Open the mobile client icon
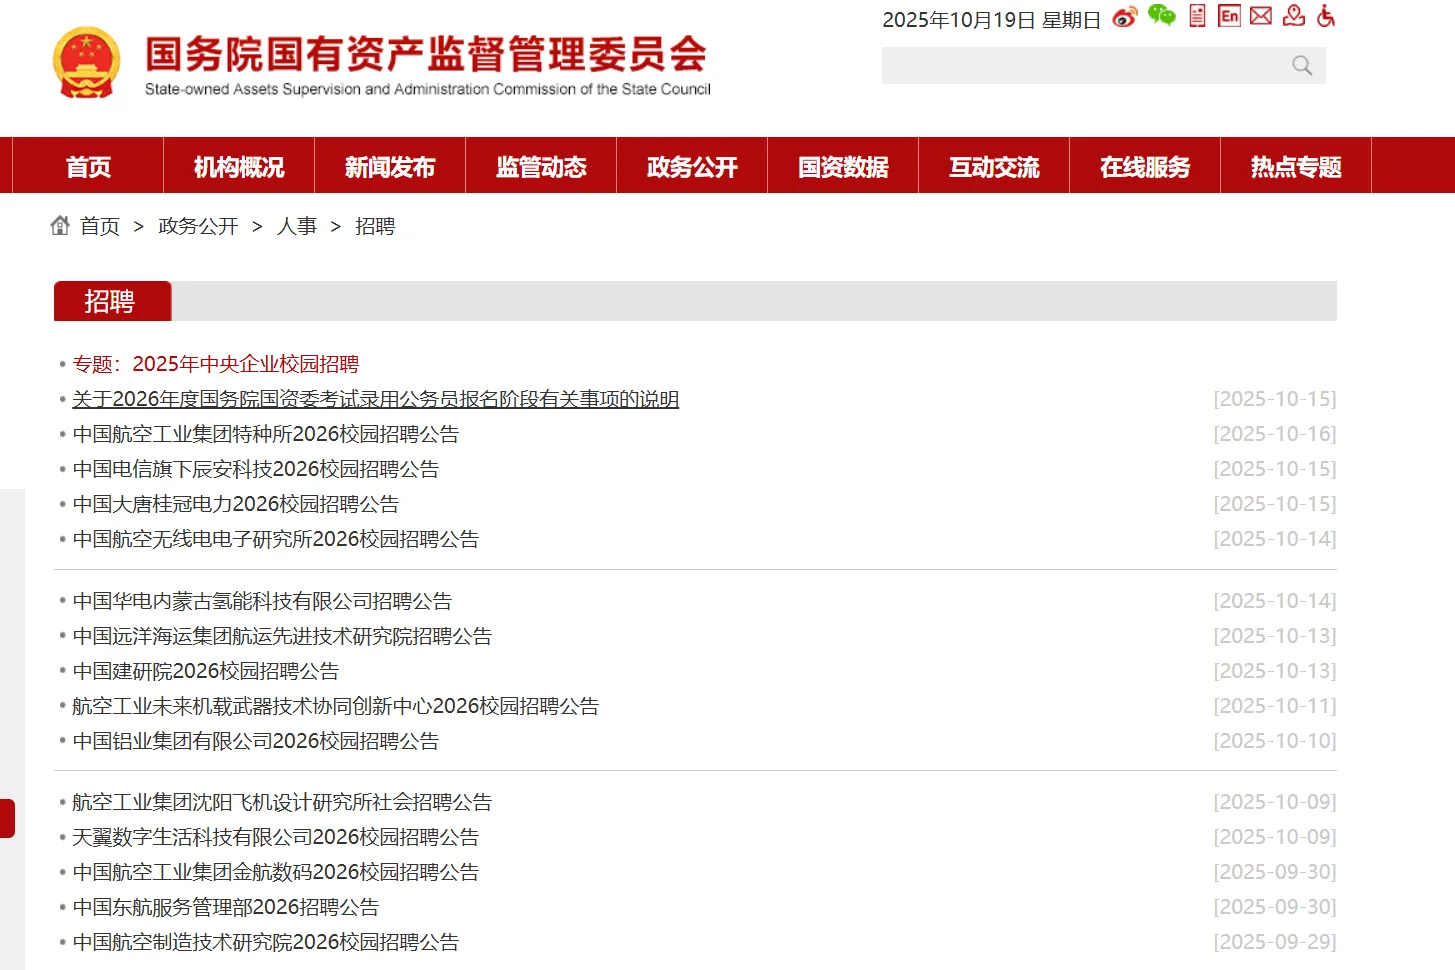1455x970 pixels. point(1197,15)
